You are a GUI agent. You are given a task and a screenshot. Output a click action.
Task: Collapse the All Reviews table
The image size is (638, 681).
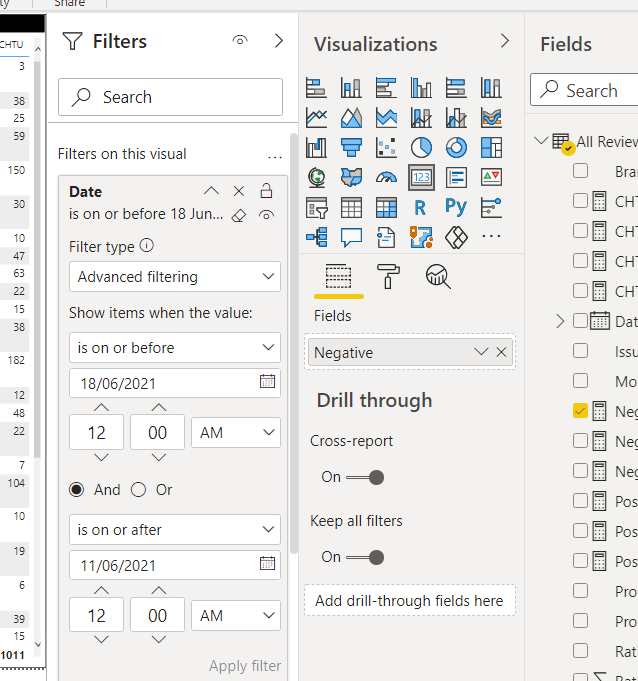[541, 140]
